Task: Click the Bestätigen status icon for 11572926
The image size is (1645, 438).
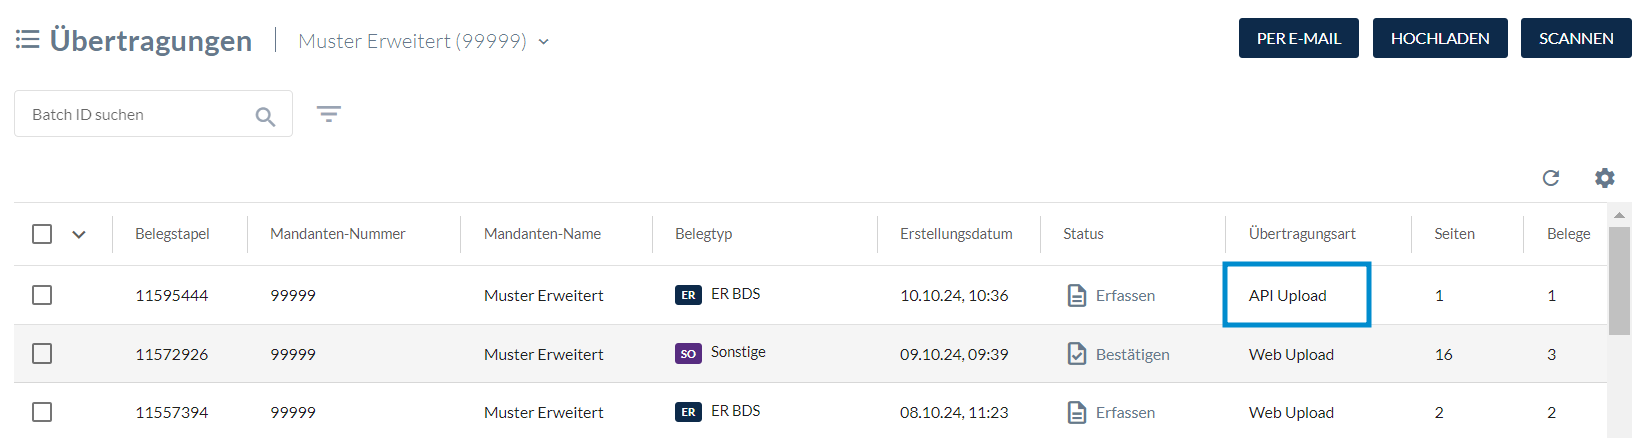Action: coord(1077,354)
